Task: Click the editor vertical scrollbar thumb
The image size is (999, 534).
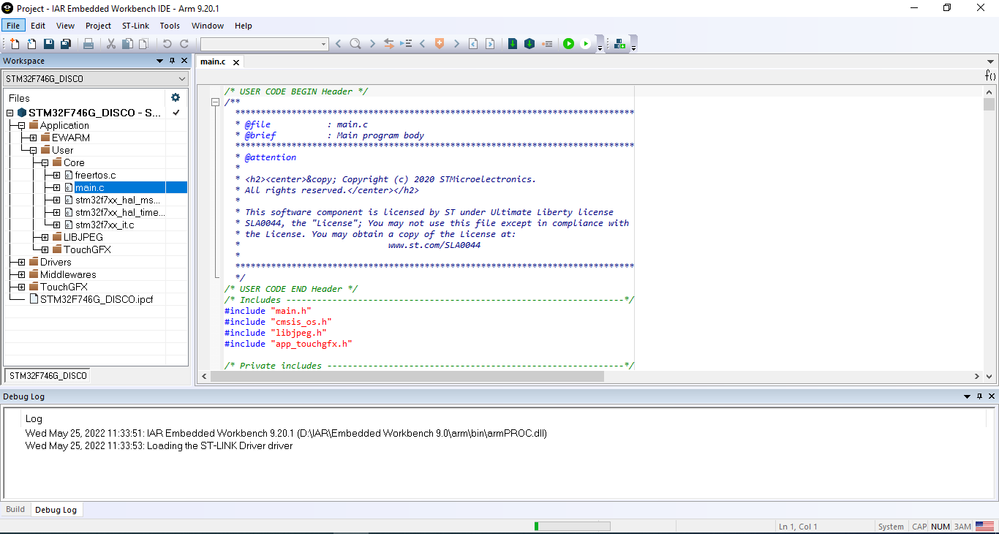Action: point(988,104)
